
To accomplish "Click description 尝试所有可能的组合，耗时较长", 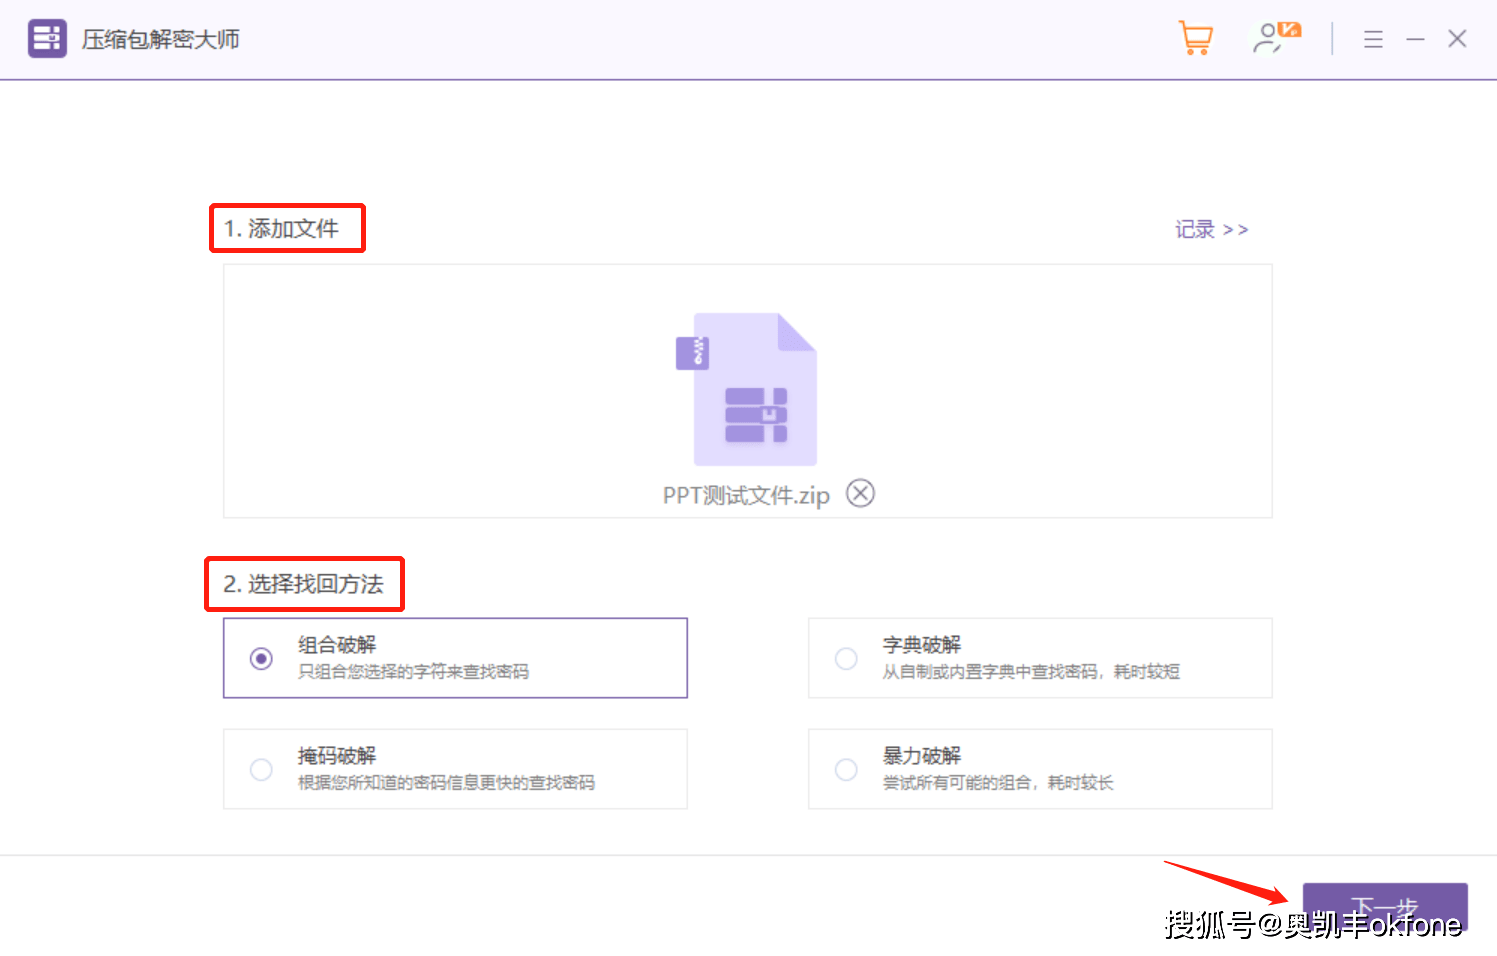I will [x=998, y=783].
